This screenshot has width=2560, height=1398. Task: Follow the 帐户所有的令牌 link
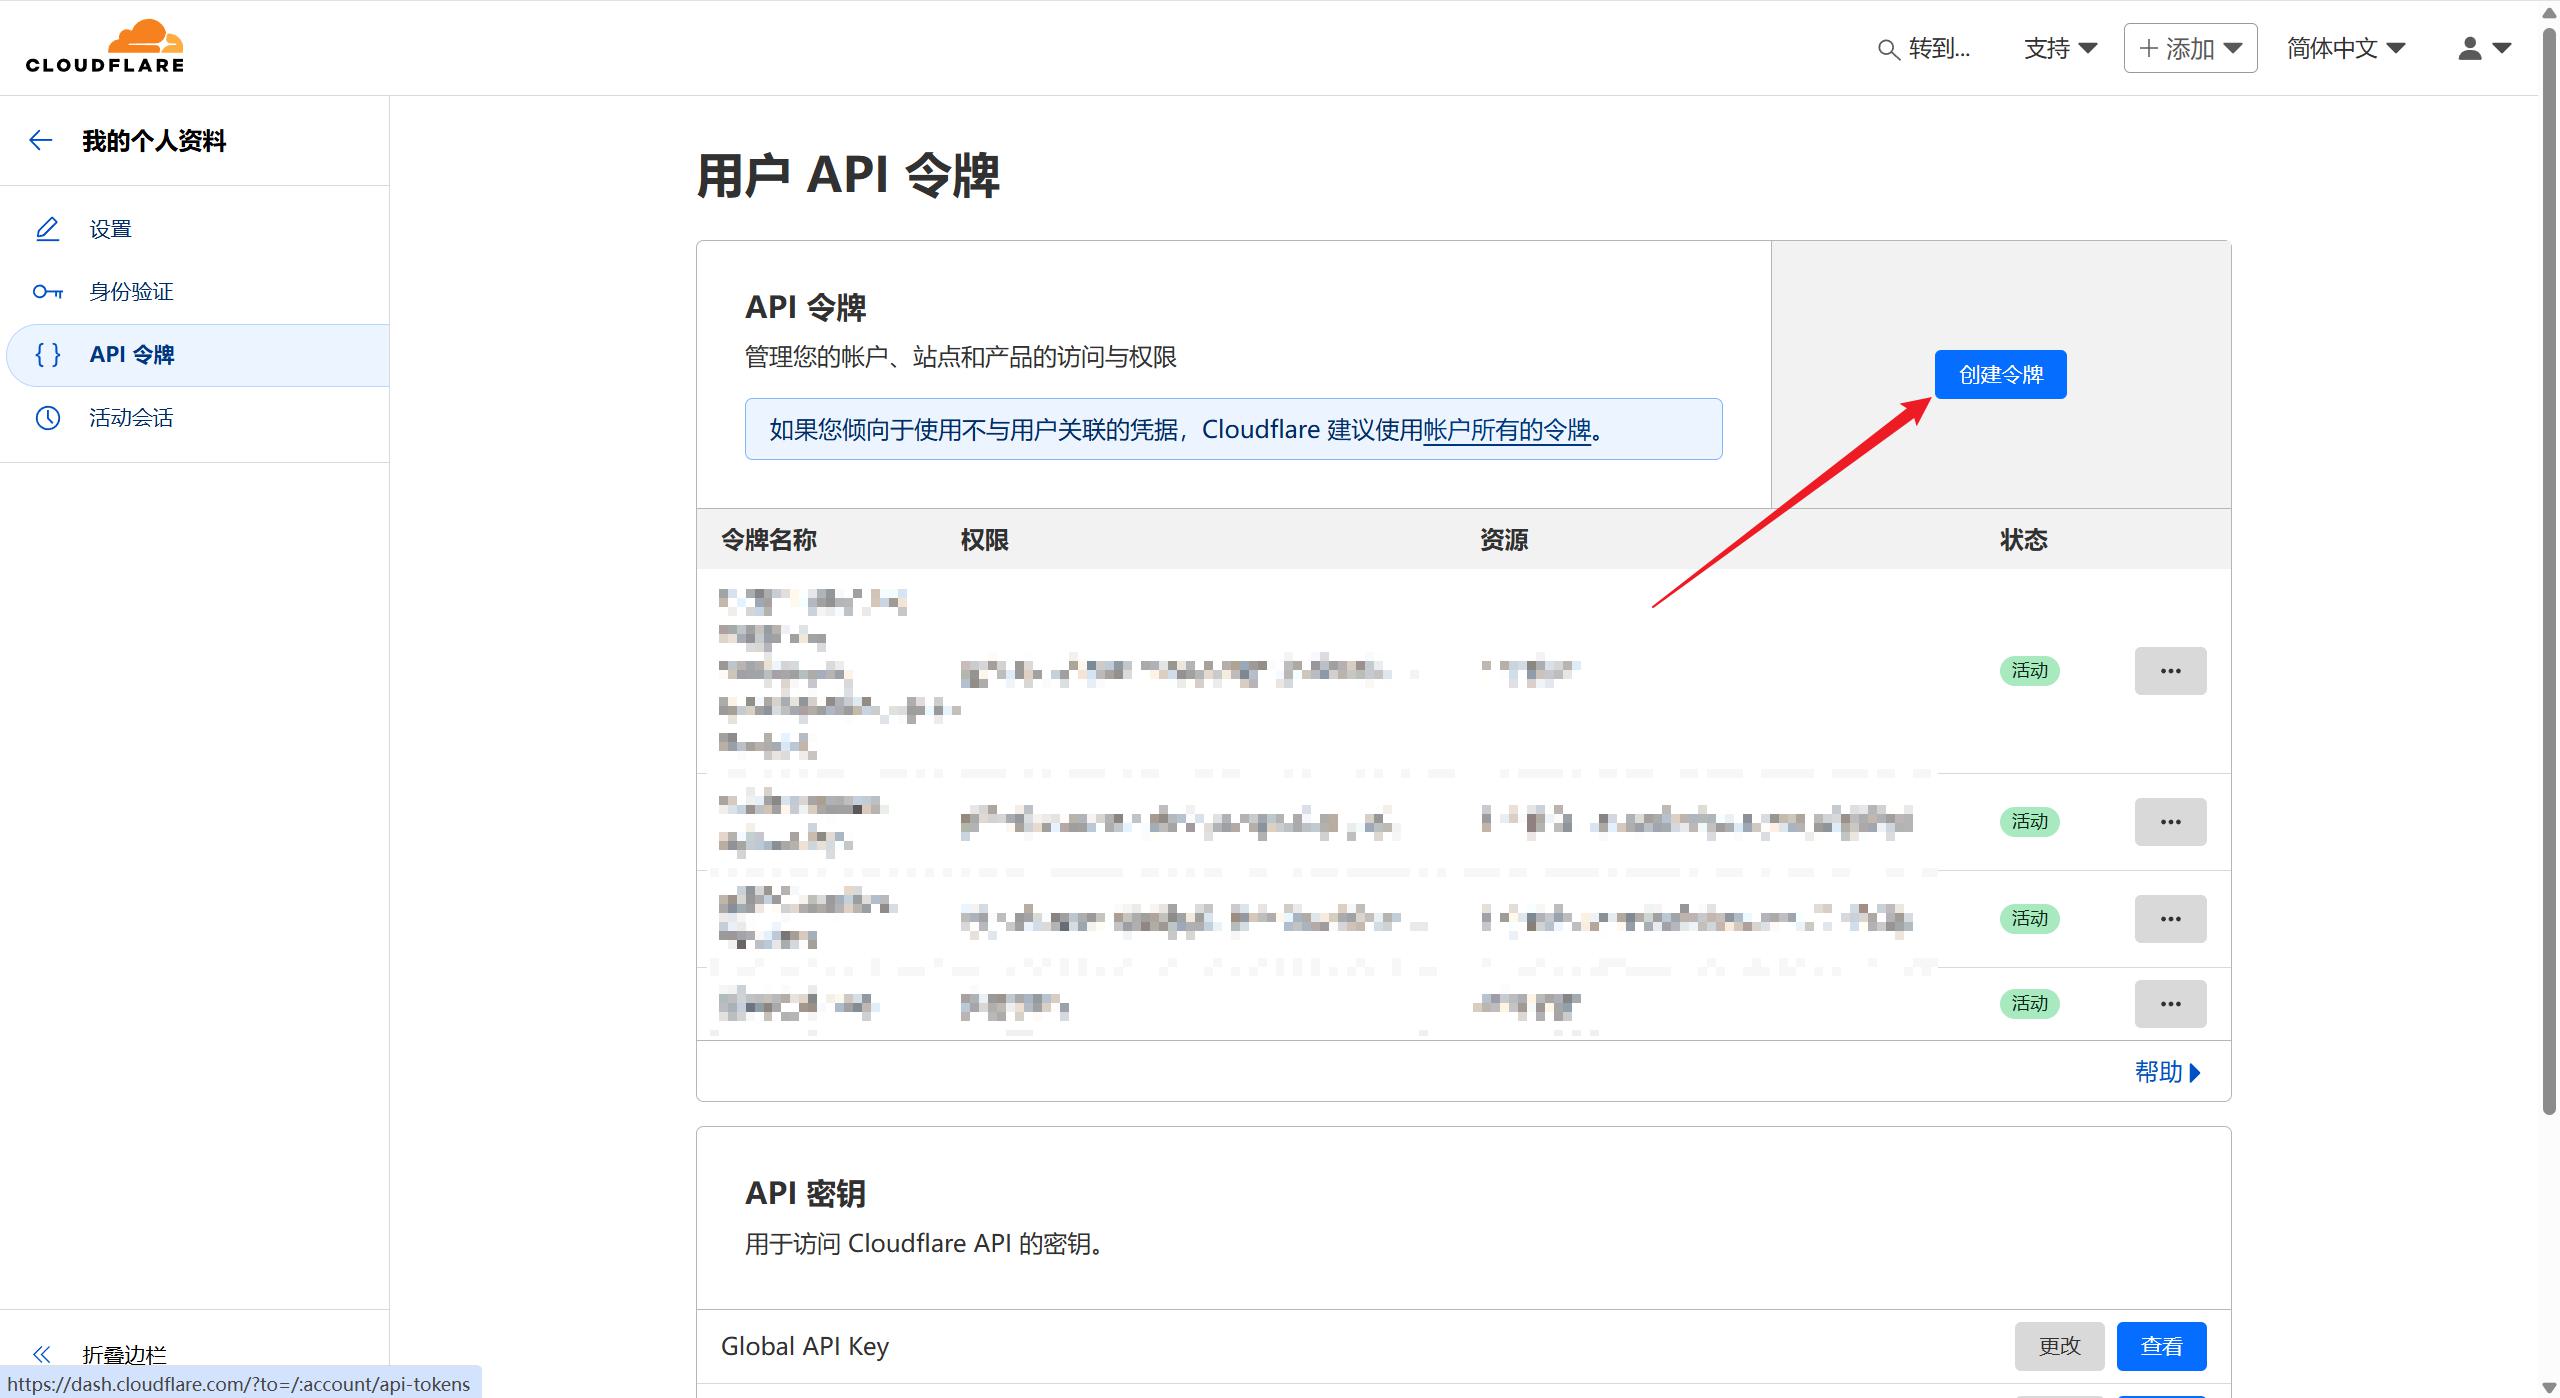tap(1506, 430)
